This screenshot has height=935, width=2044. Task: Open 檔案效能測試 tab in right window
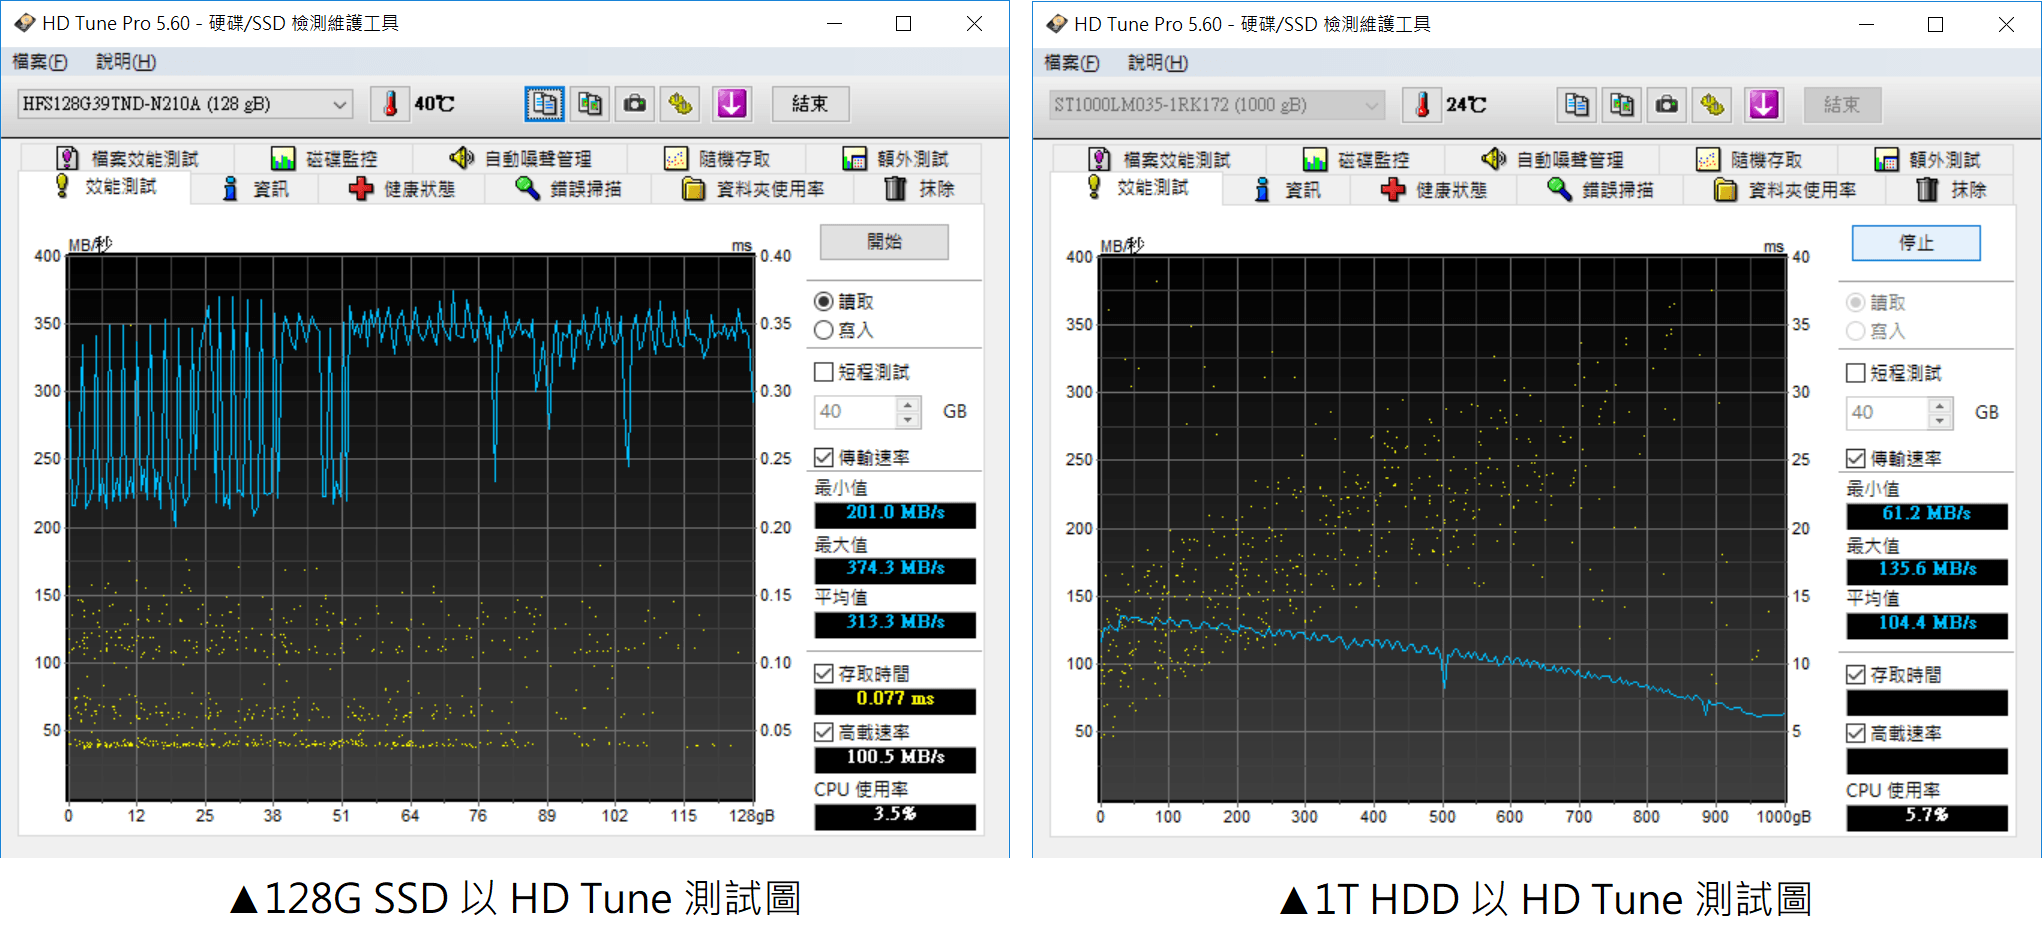coord(1160,160)
